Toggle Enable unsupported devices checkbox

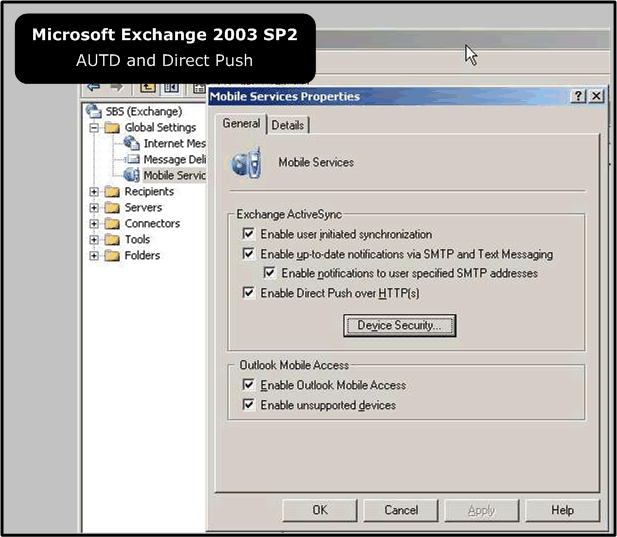(248, 404)
